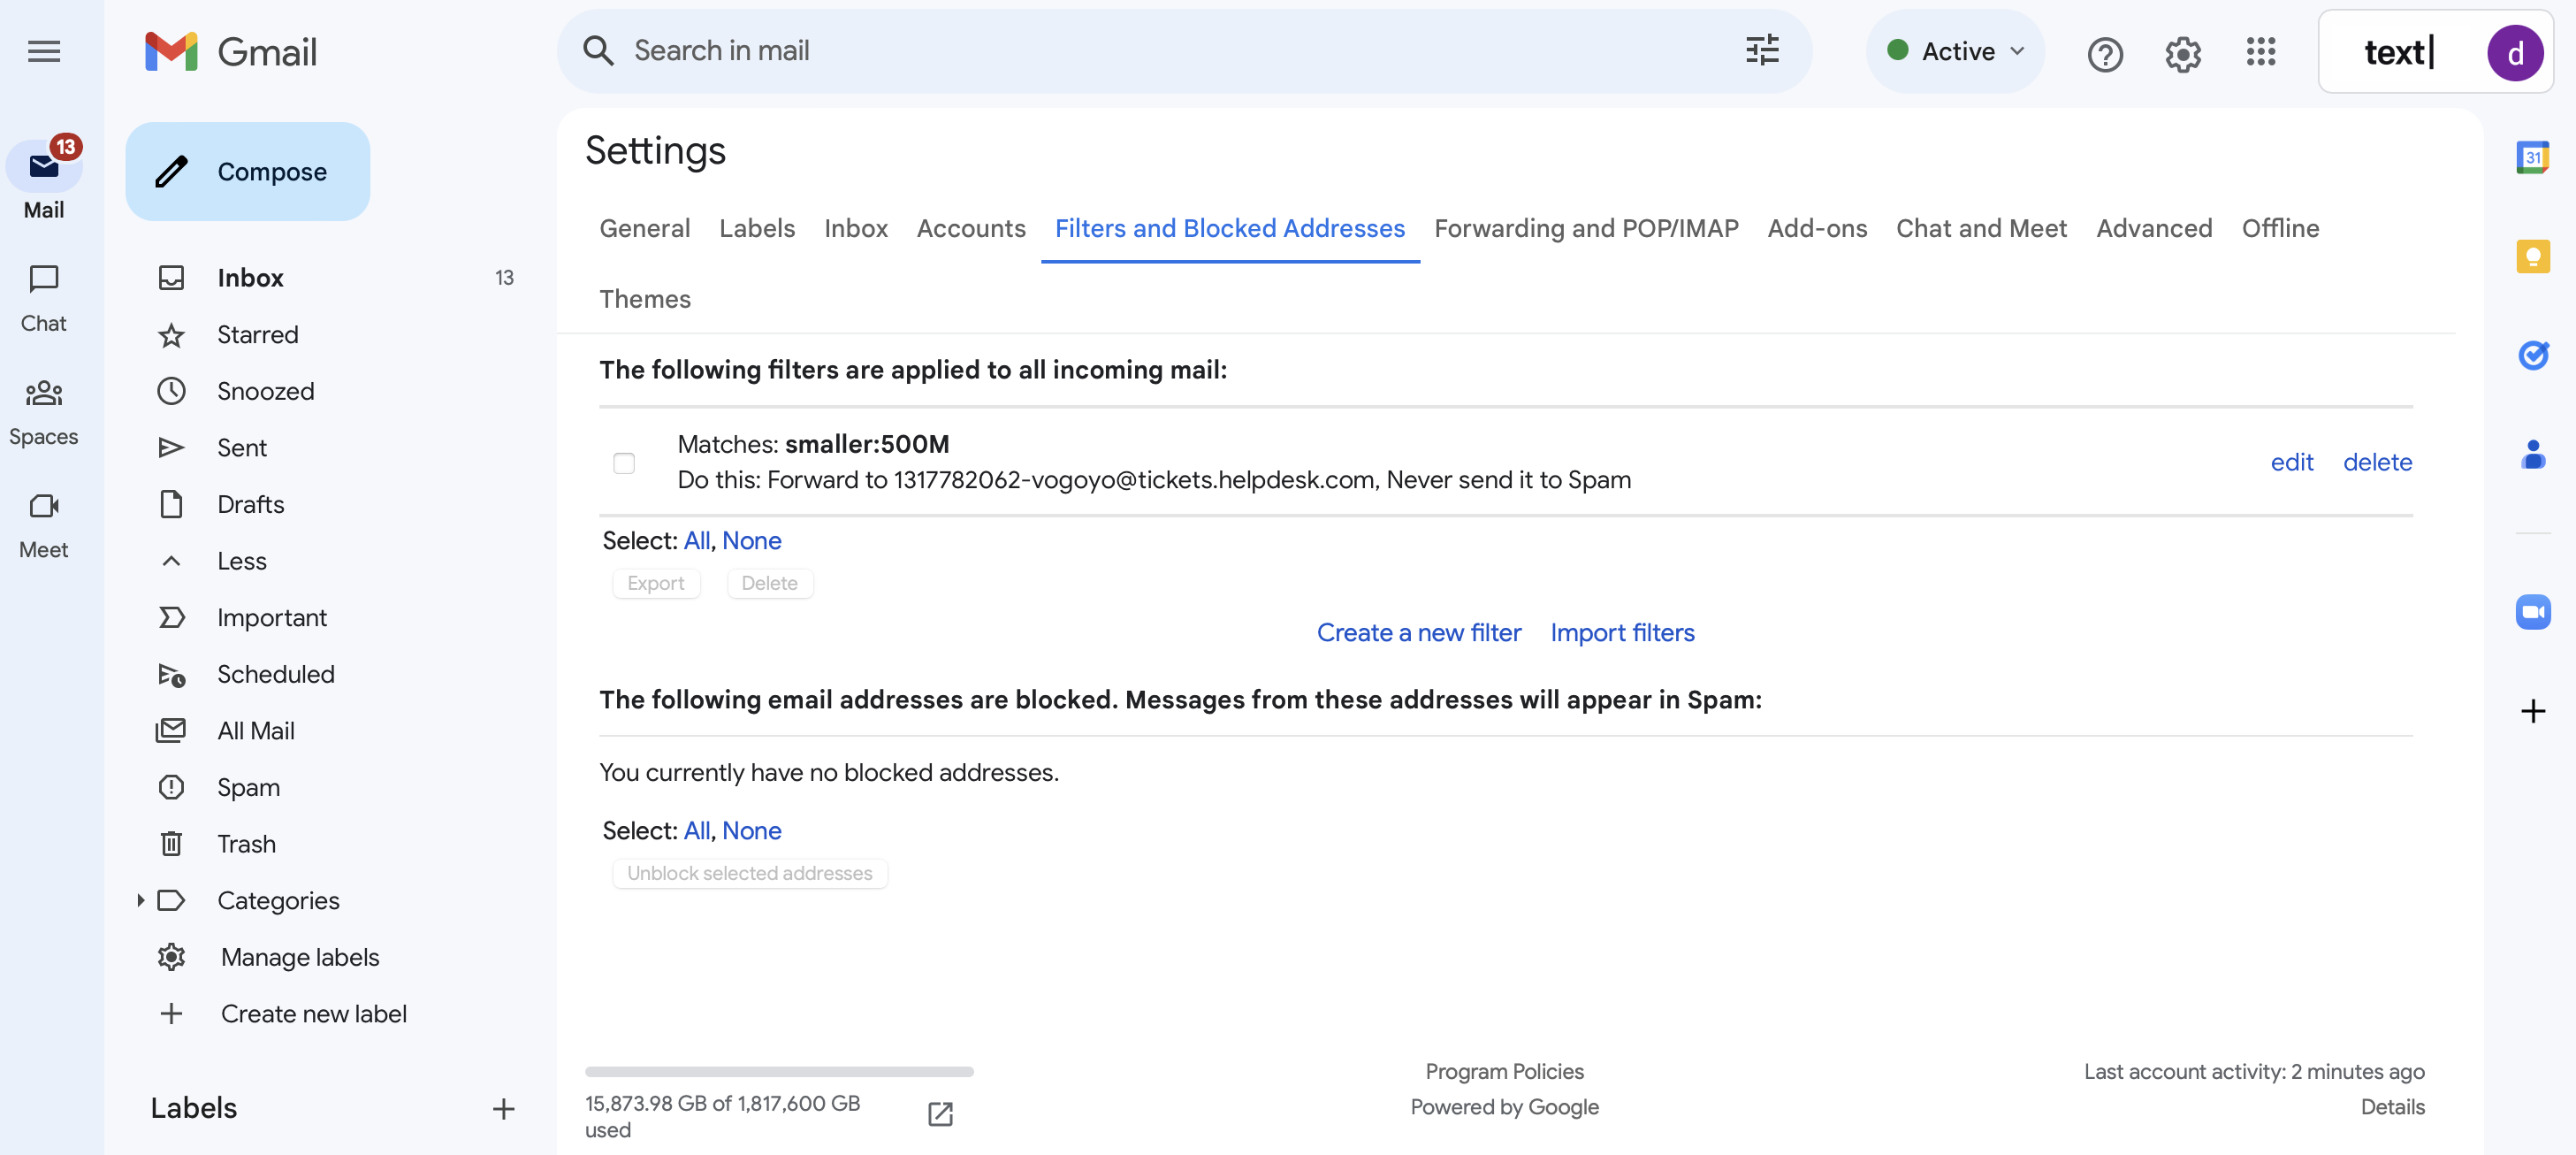The height and width of the screenshot is (1155, 2576).
Task: Select None filters using the link
Action: tap(751, 537)
